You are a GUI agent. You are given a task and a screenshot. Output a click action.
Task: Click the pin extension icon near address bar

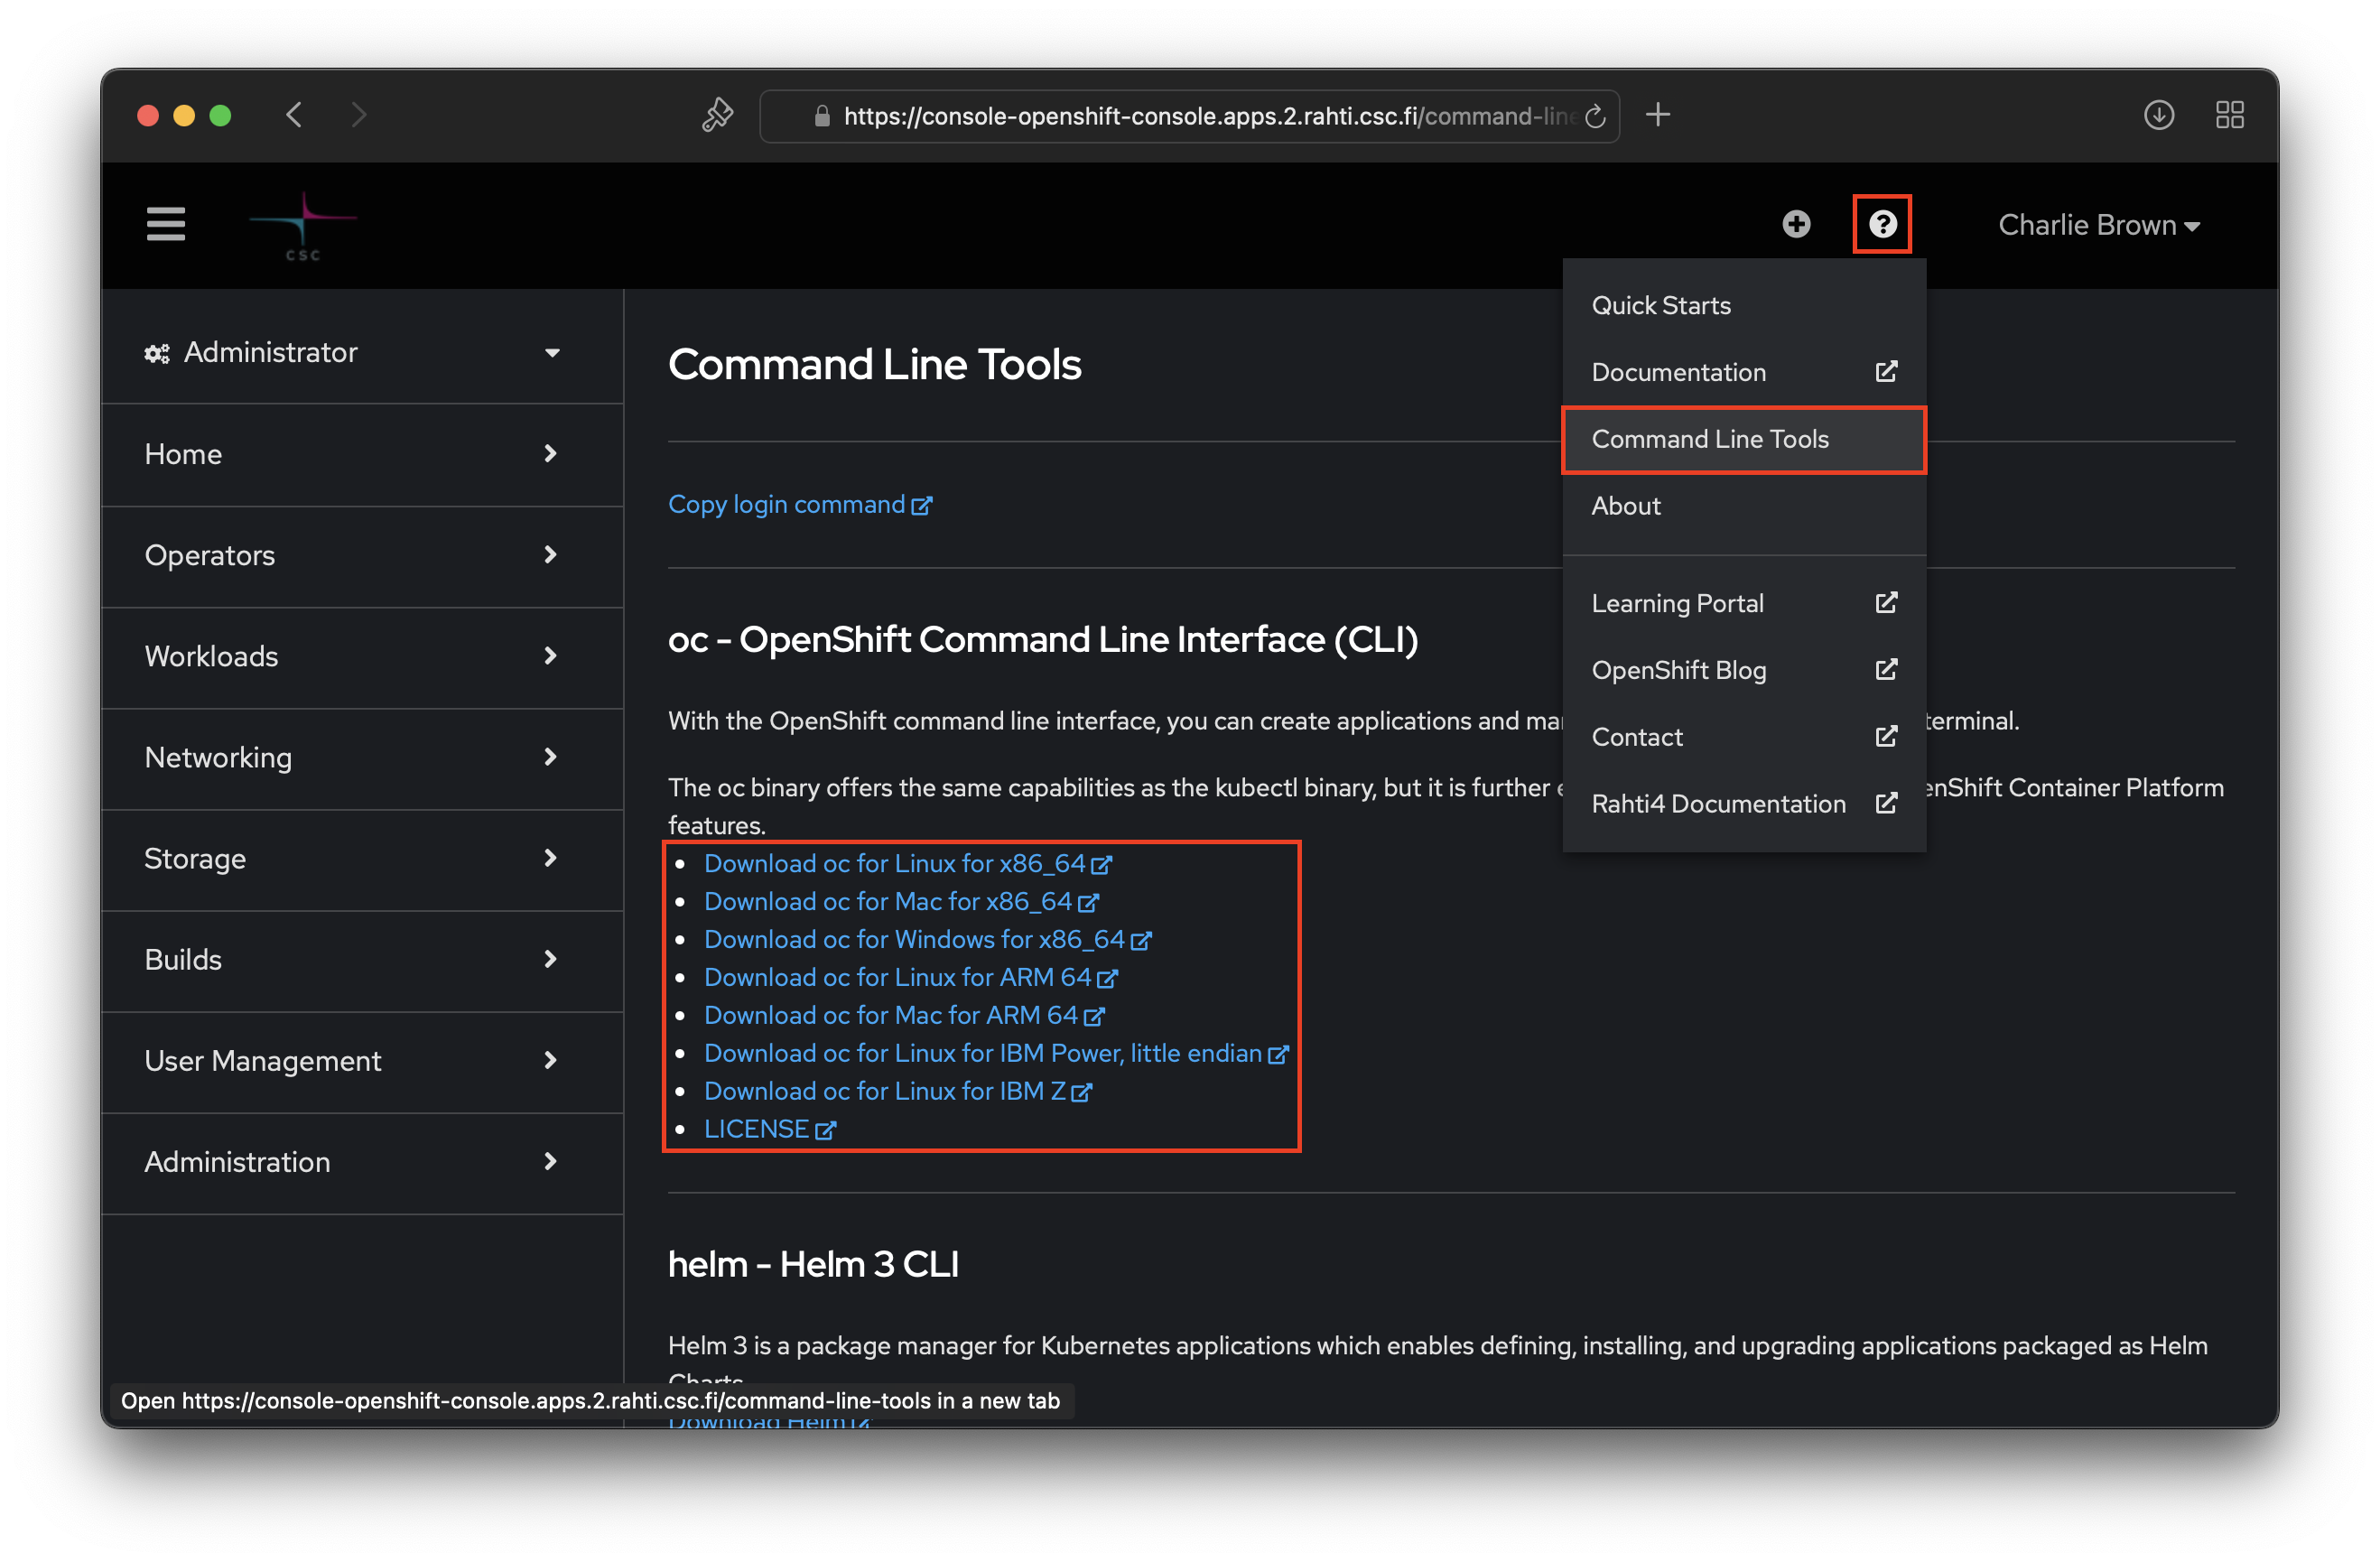click(x=717, y=115)
